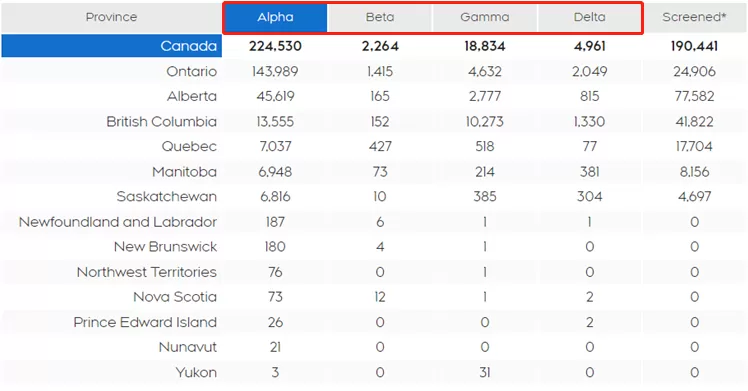Viewport: 748px width, 391px height.
Task: Select the Quebec row label
Action: coord(189,146)
